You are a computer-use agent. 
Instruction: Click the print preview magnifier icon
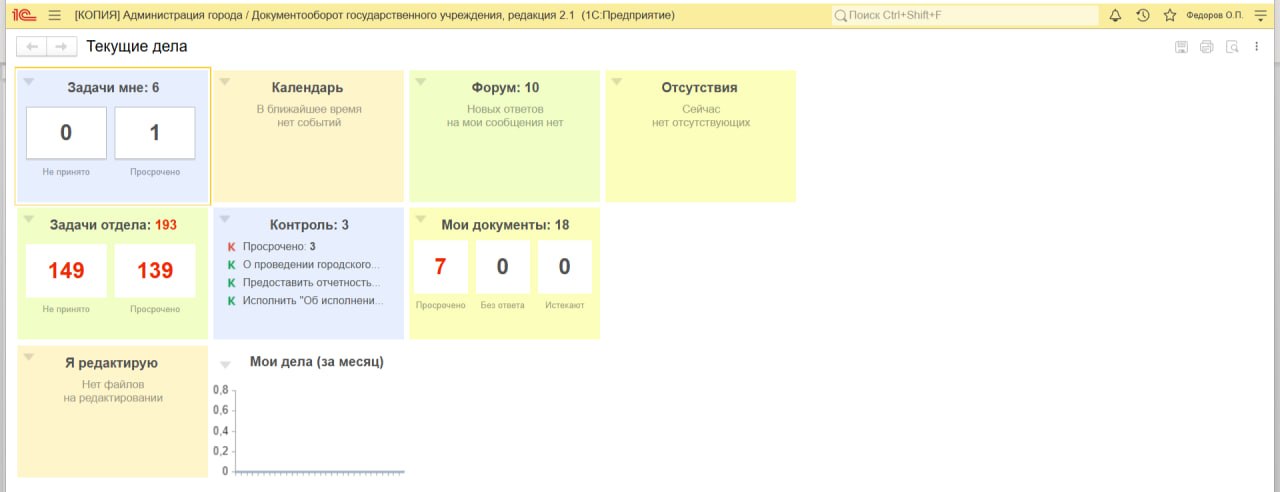tap(1232, 47)
